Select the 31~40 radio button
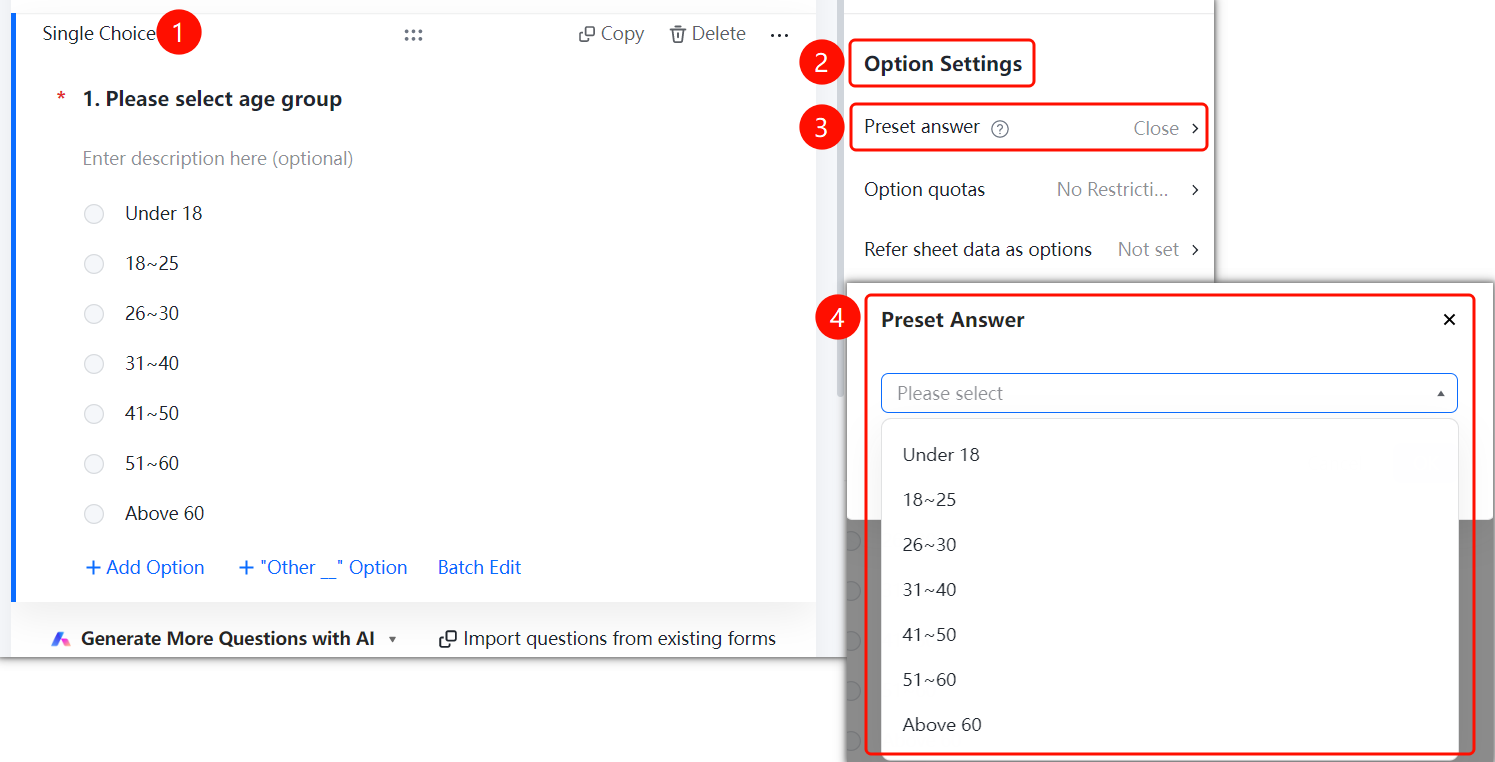The height and width of the screenshot is (762, 1495). [x=94, y=364]
